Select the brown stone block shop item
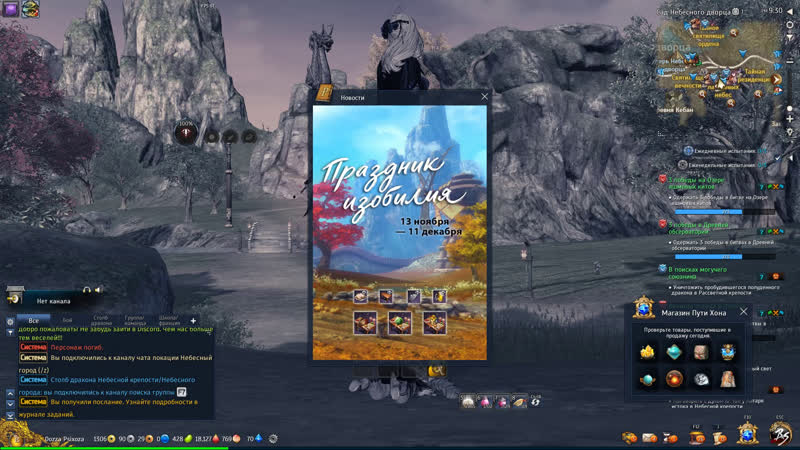800x450 pixels. [x=701, y=352]
